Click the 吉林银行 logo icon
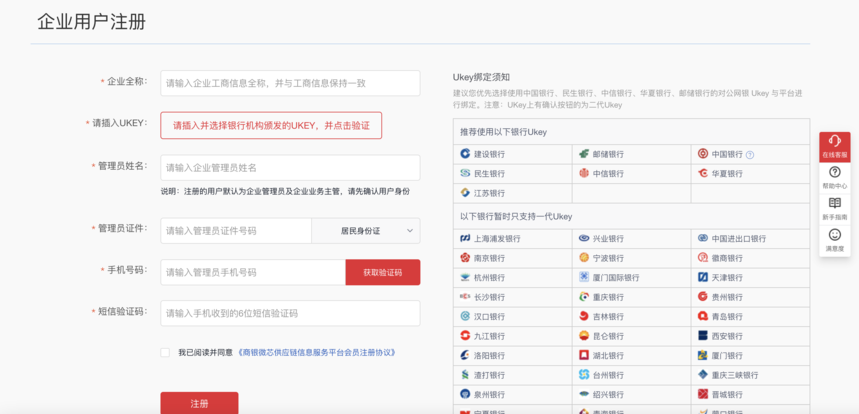The image size is (859, 414). [584, 316]
